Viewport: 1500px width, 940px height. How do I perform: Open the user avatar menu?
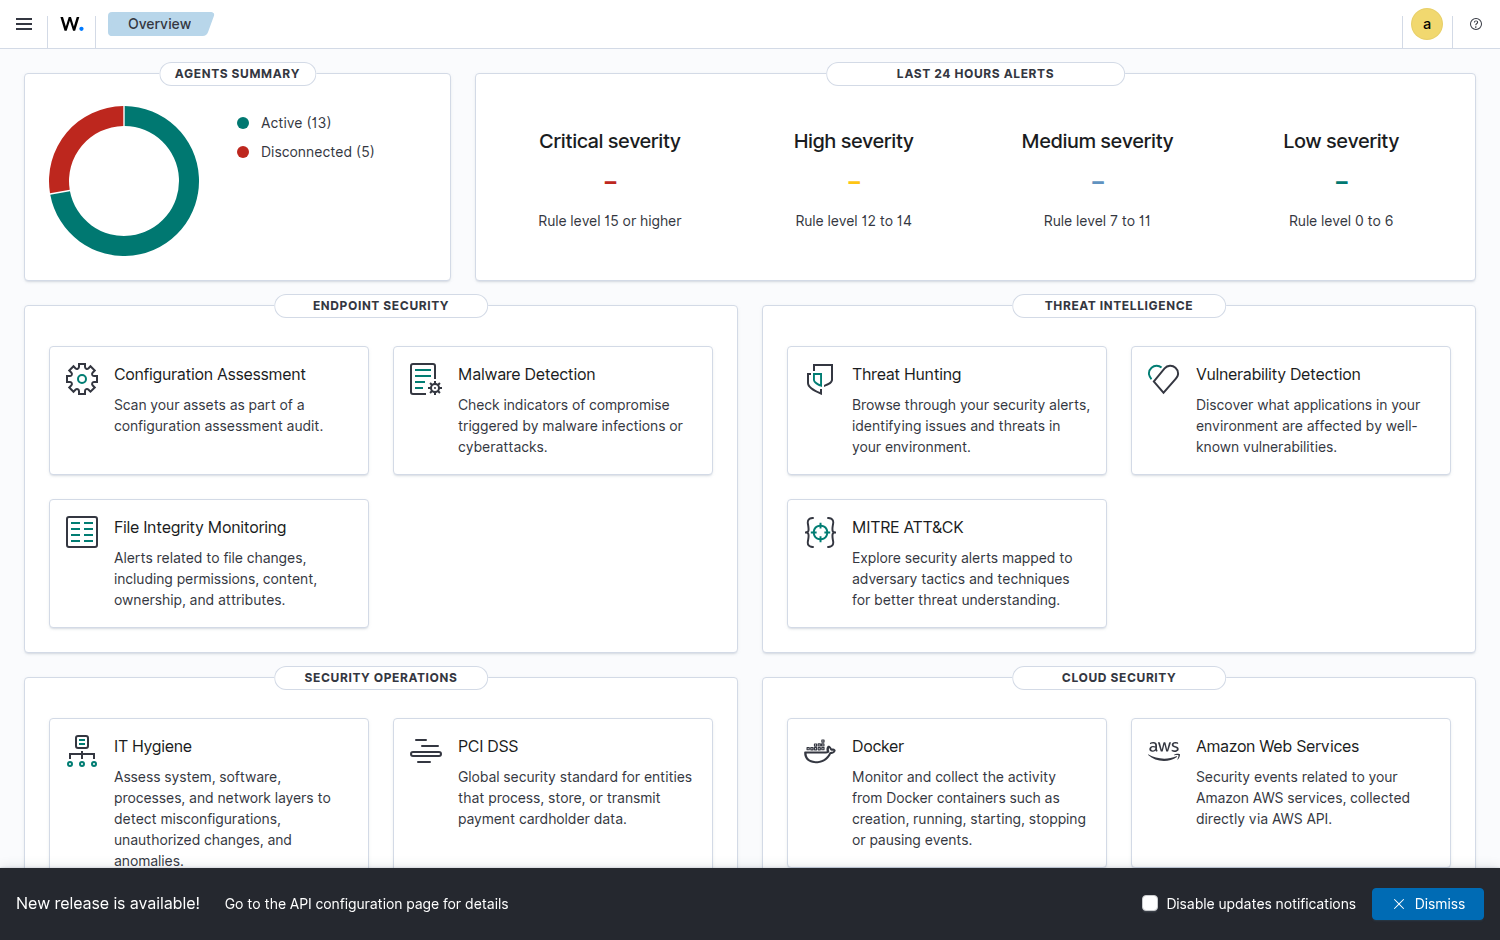(x=1427, y=24)
